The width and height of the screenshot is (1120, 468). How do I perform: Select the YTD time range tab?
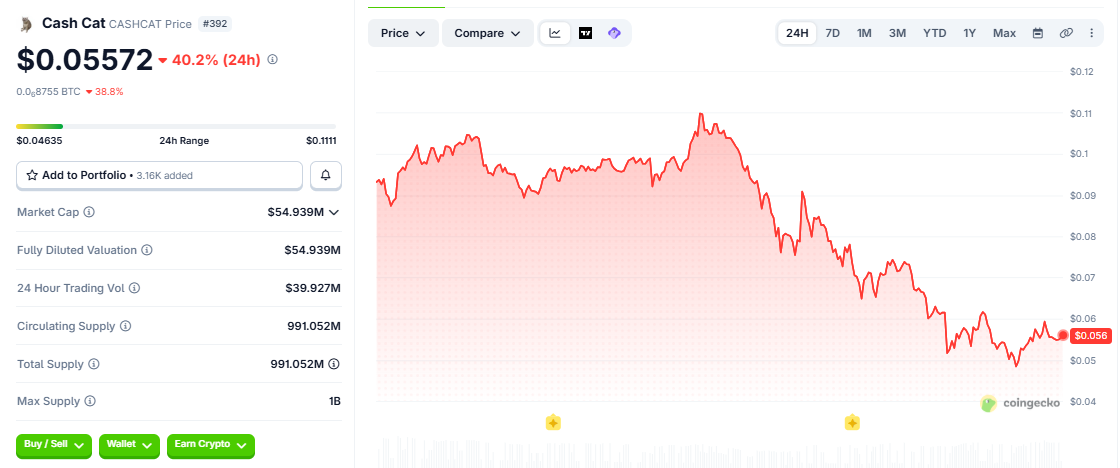click(x=934, y=33)
